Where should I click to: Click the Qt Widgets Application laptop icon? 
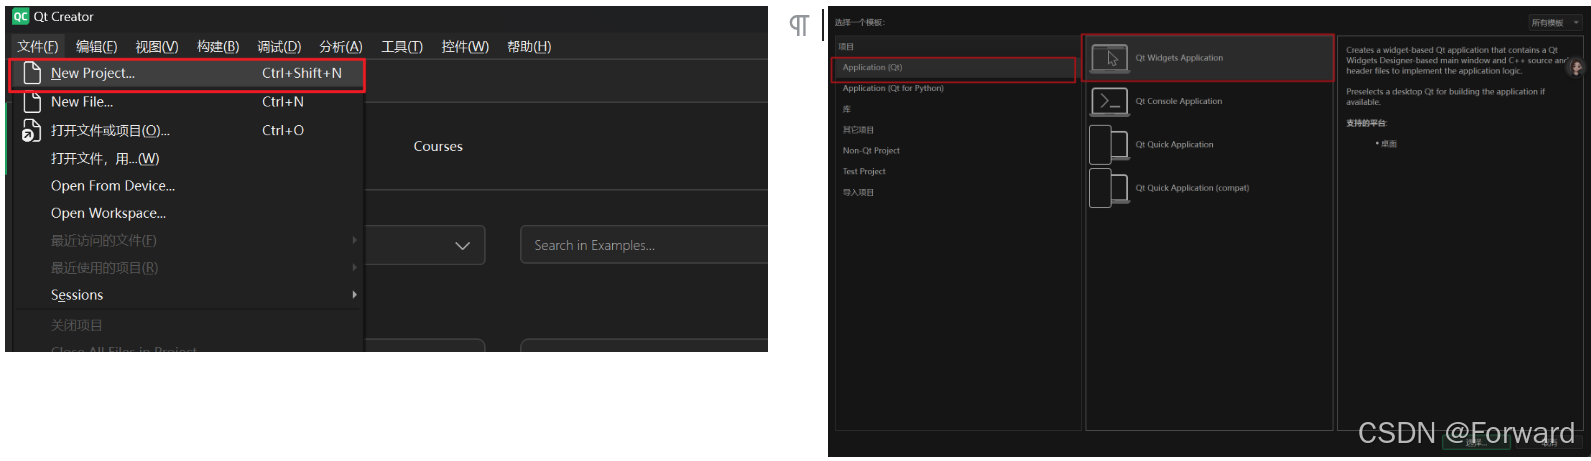click(1109, 59)
